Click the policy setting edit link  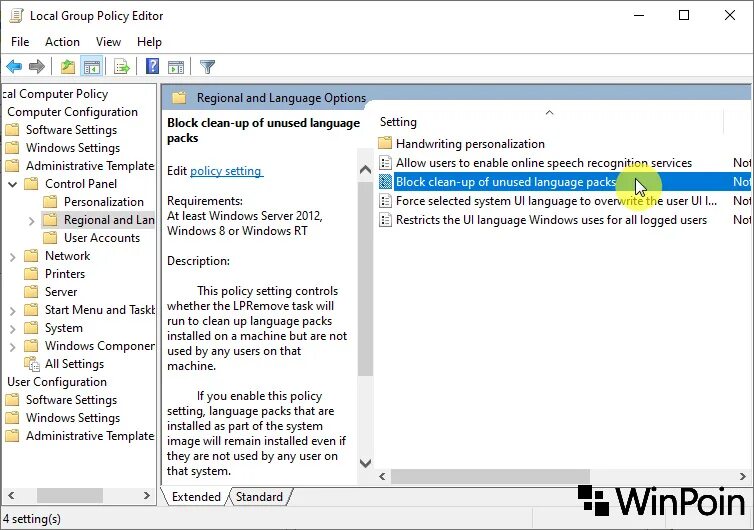226,171
